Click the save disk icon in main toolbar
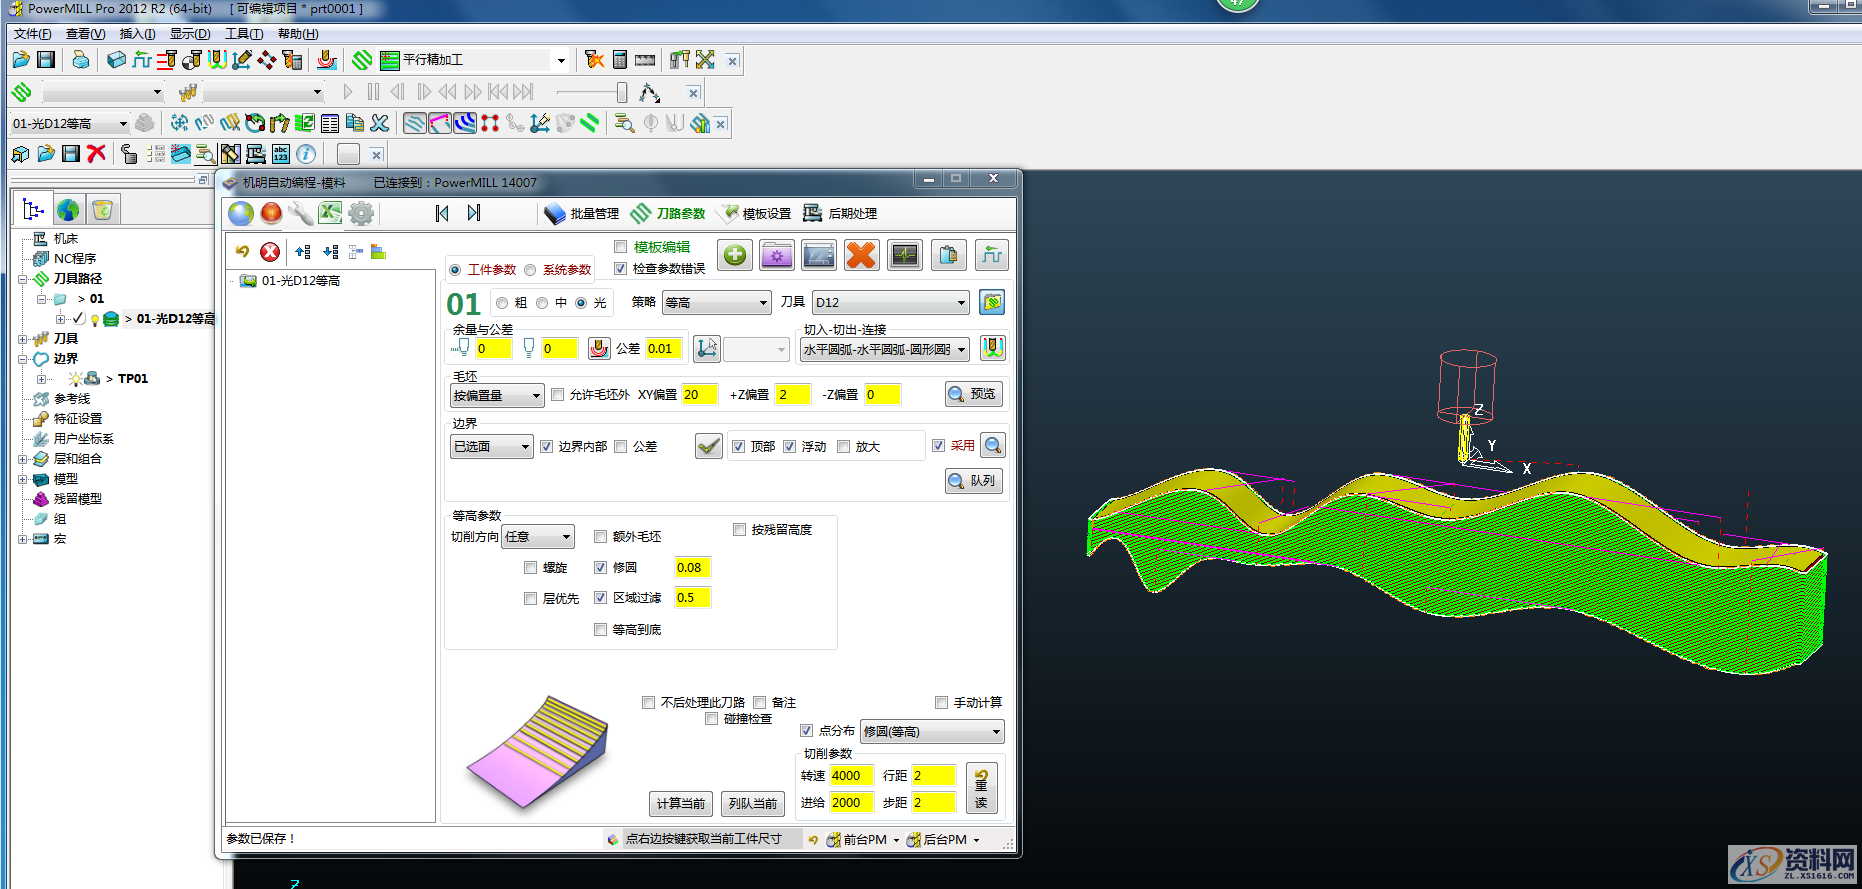This screenshot has height=889, width=1862. click(46, 60)
